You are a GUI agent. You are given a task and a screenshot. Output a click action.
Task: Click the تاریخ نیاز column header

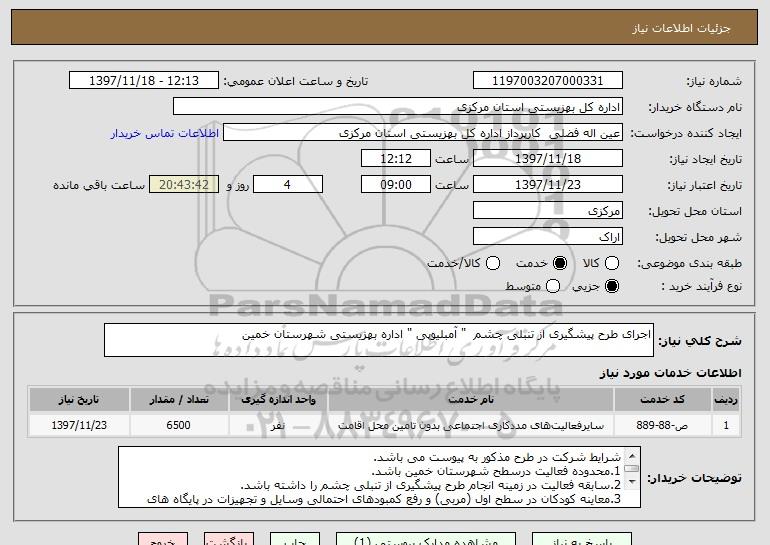coord(79,400)
